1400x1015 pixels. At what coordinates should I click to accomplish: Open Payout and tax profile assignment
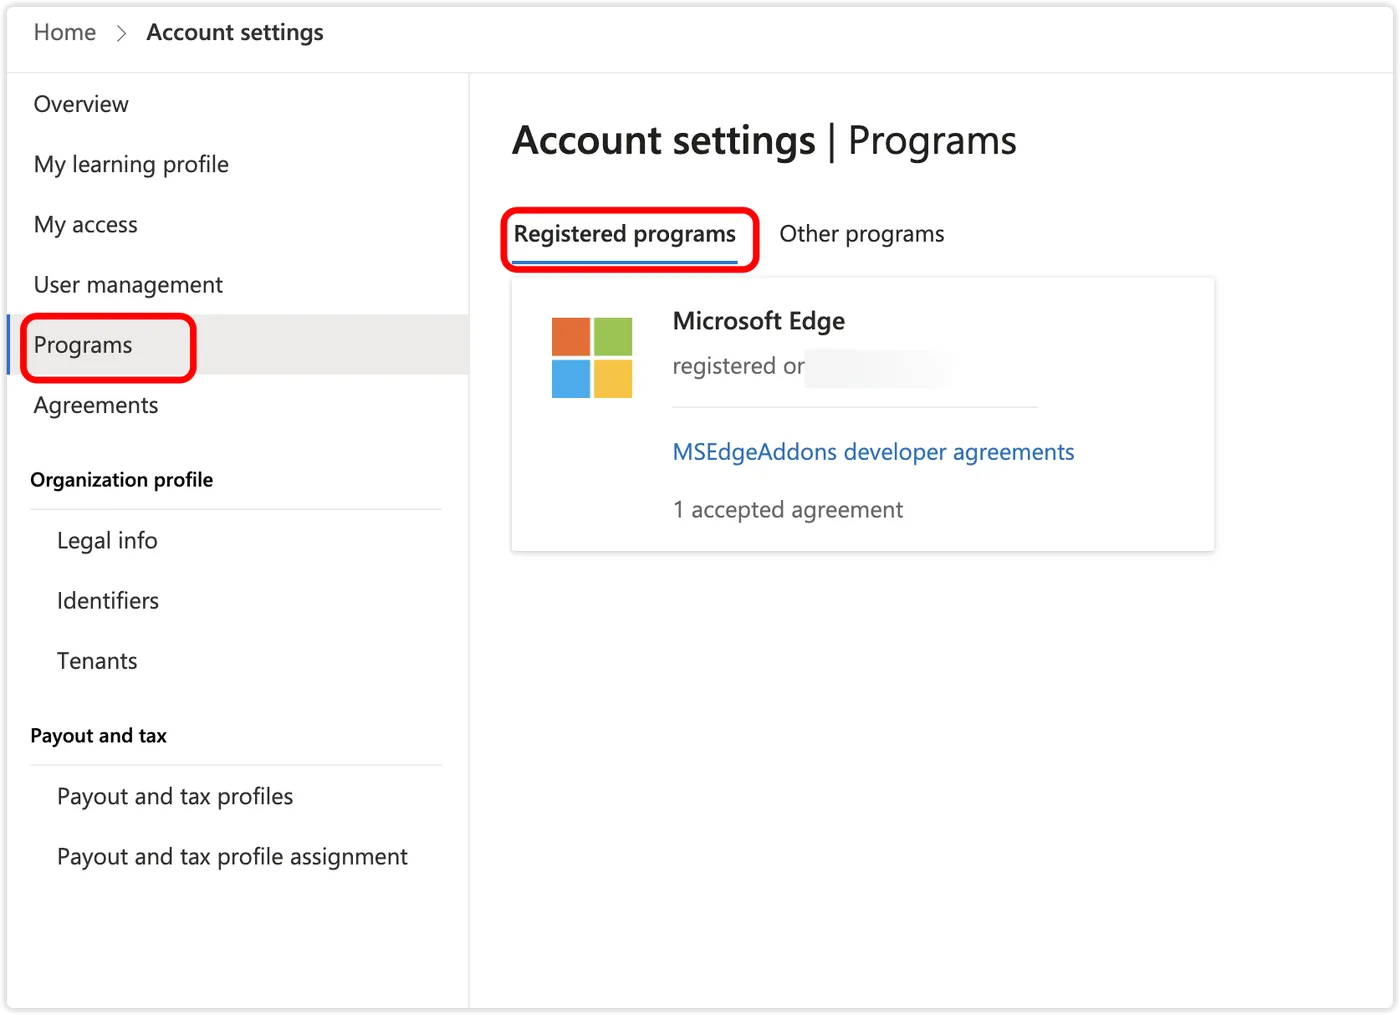point(232,857)
